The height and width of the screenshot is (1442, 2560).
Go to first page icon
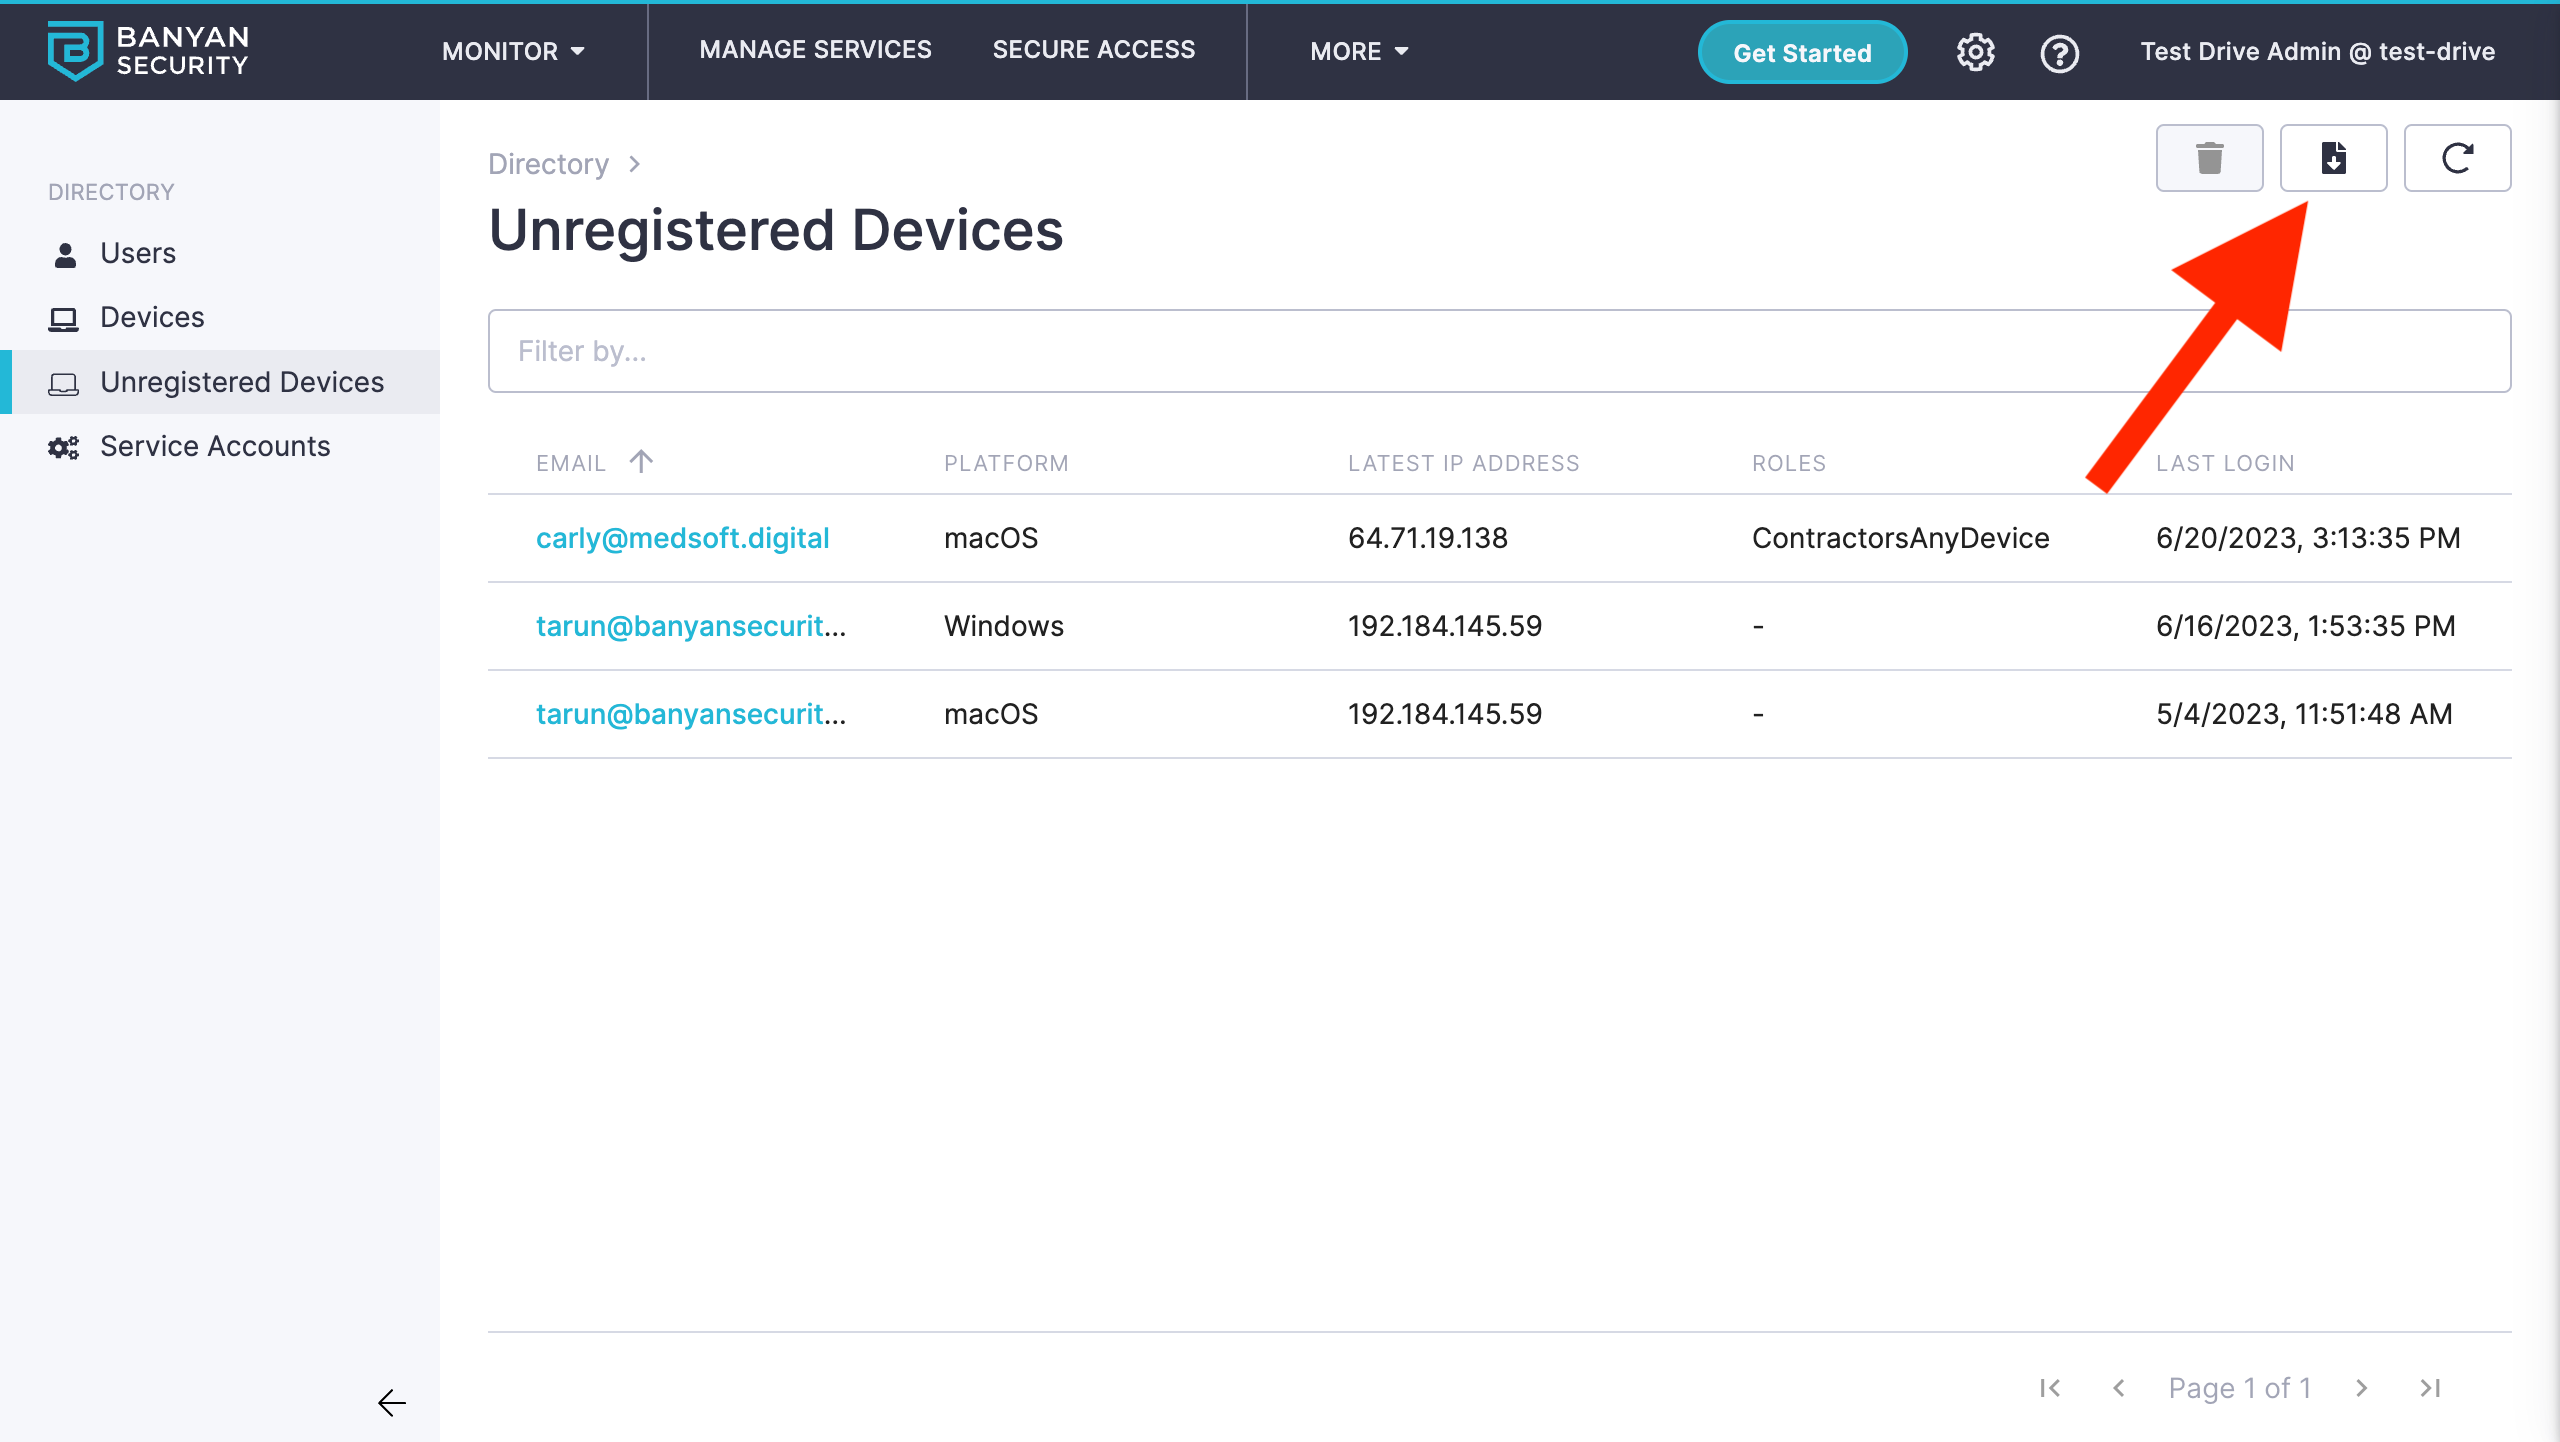pos(2050,1388)
